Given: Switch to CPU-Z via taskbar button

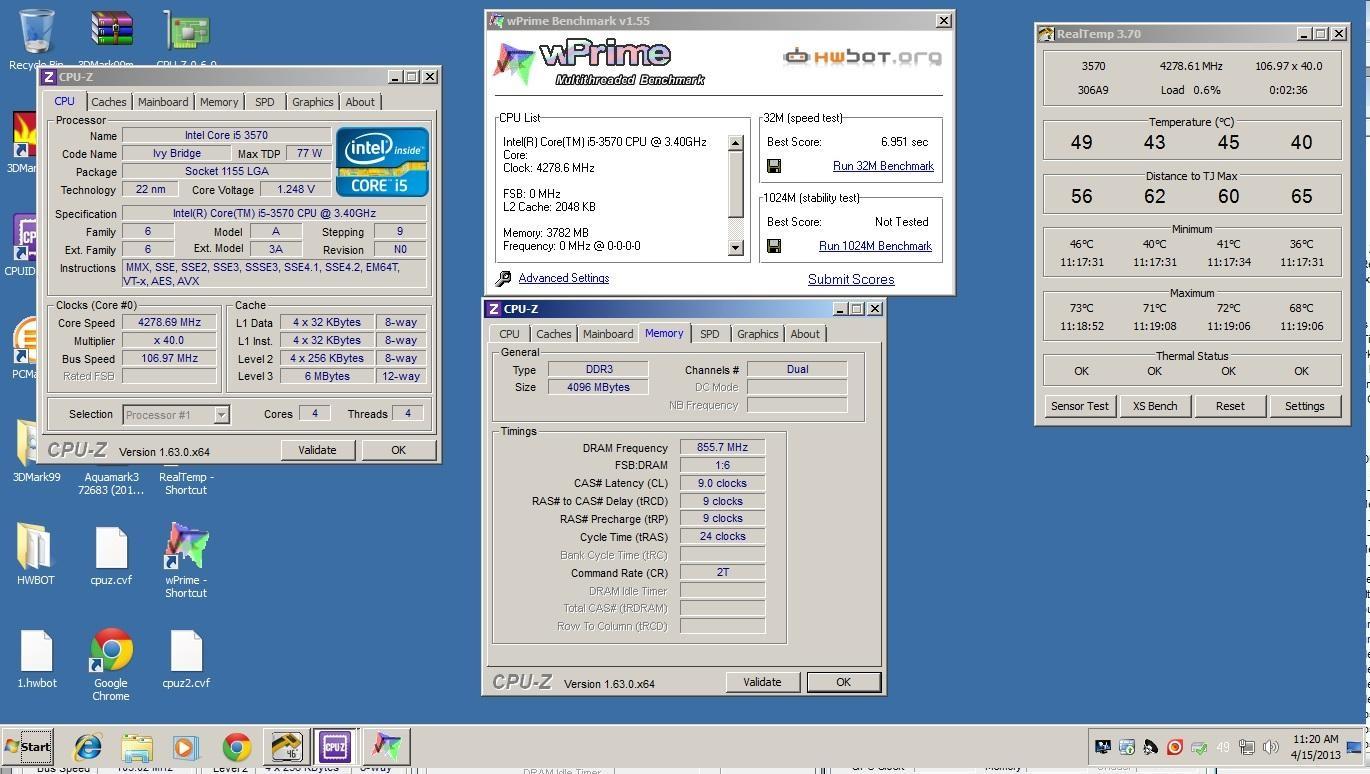Looking at the screenshot, I should pyautogui.click(x=335, y=746).
